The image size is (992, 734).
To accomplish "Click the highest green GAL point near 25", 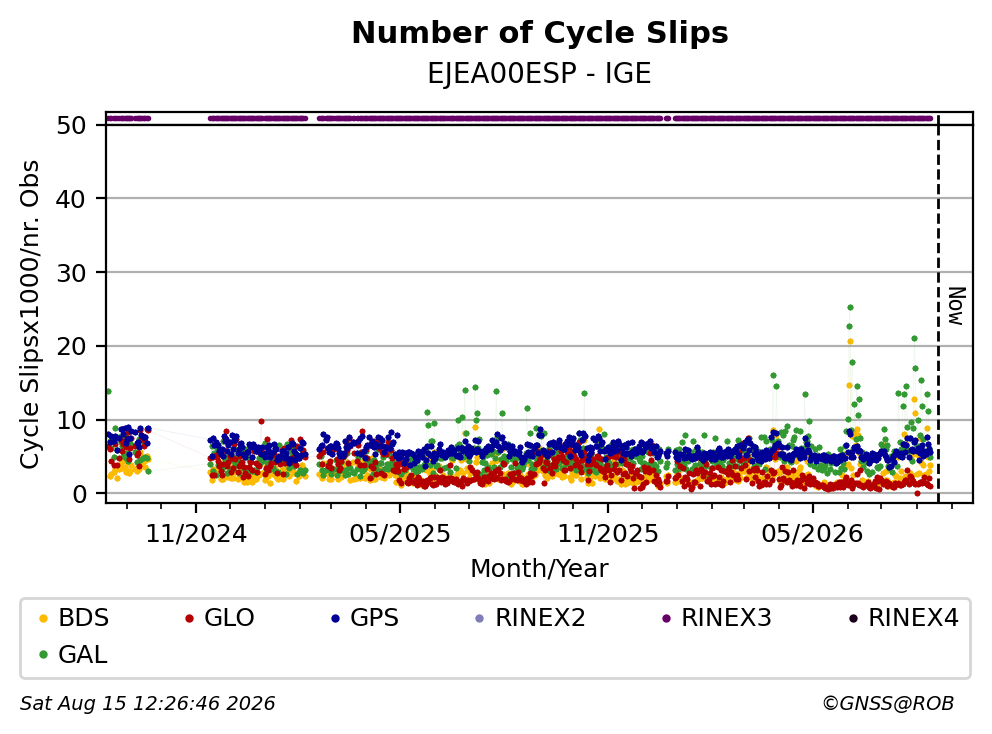I will click(850, 308).
